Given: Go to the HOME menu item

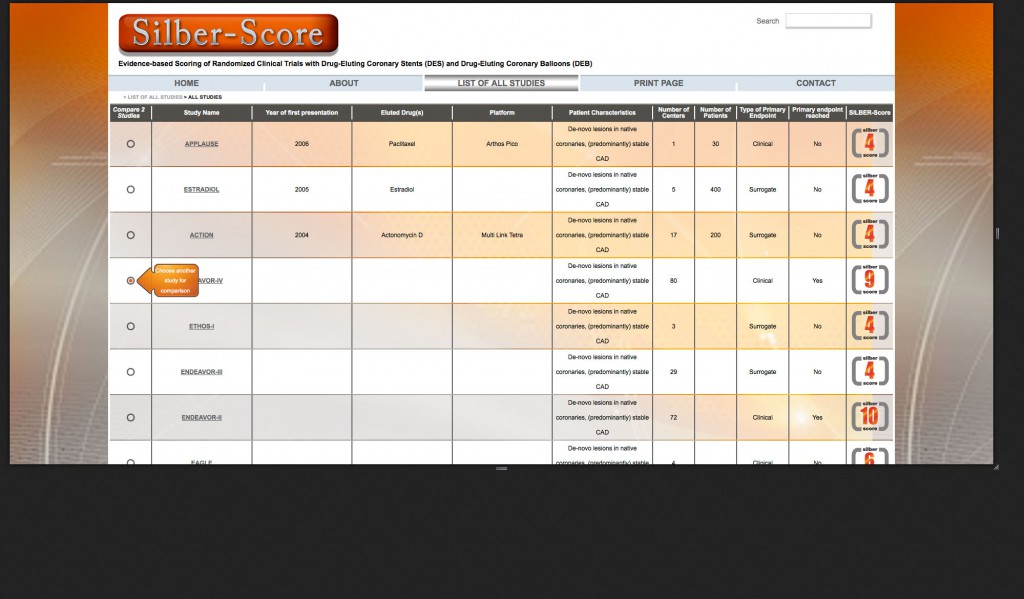Looking at the screenshot, I should (x=186, y=83).
